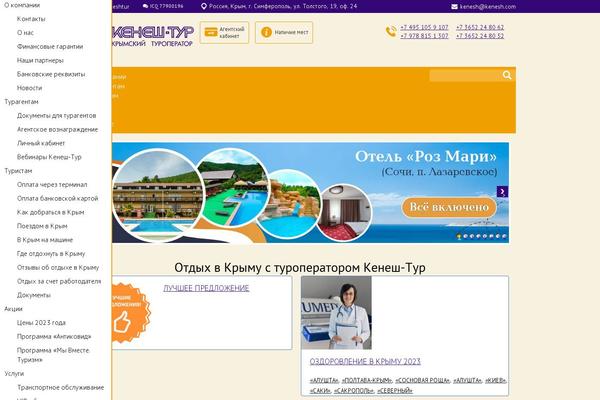
Task: Open В Крым на машине item
Action: (x=45, y=240)
